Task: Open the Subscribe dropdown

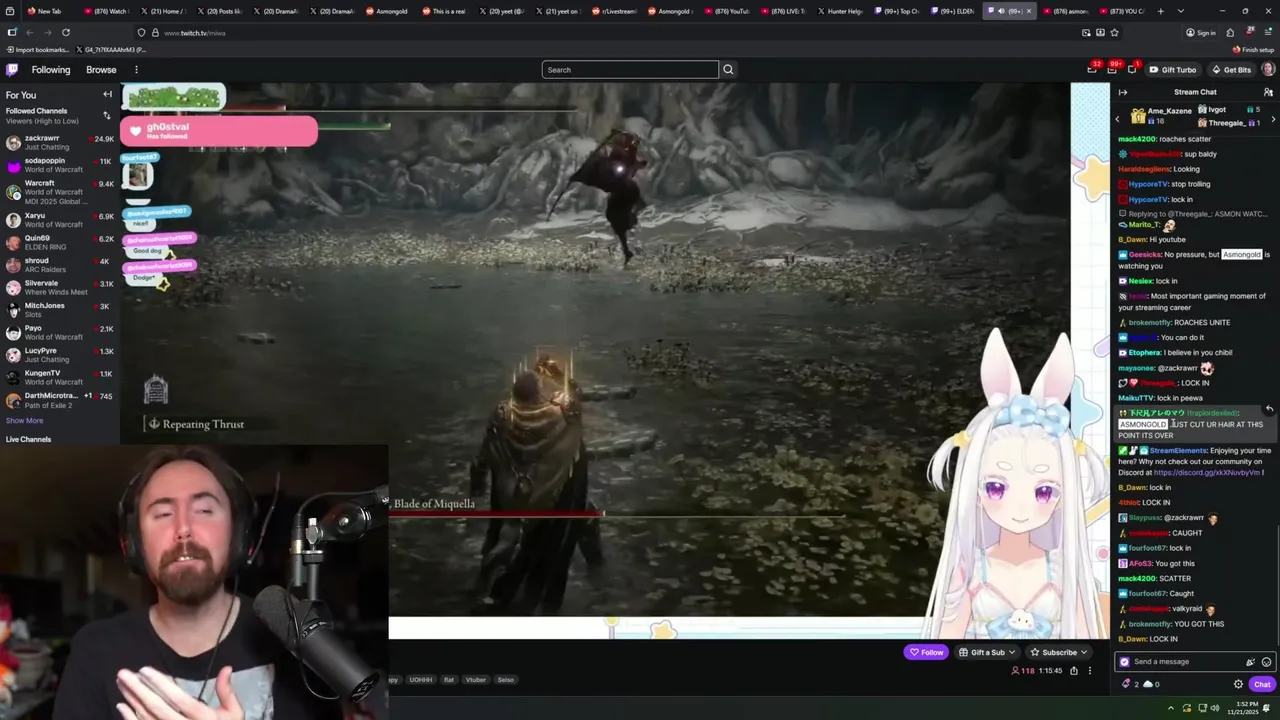Action: point(1058,652)
